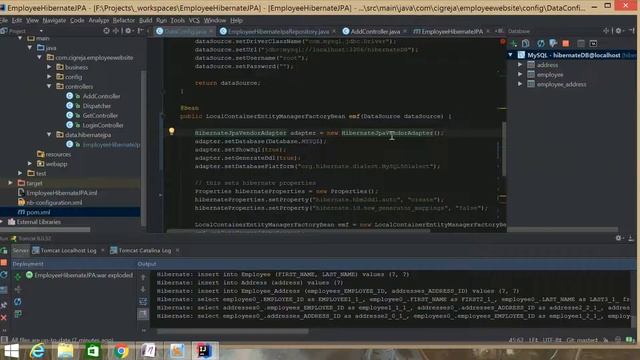Screen dimensions: 640x360
Task: Click the update application icon in Run panel
Action: (x=4, y=275)
